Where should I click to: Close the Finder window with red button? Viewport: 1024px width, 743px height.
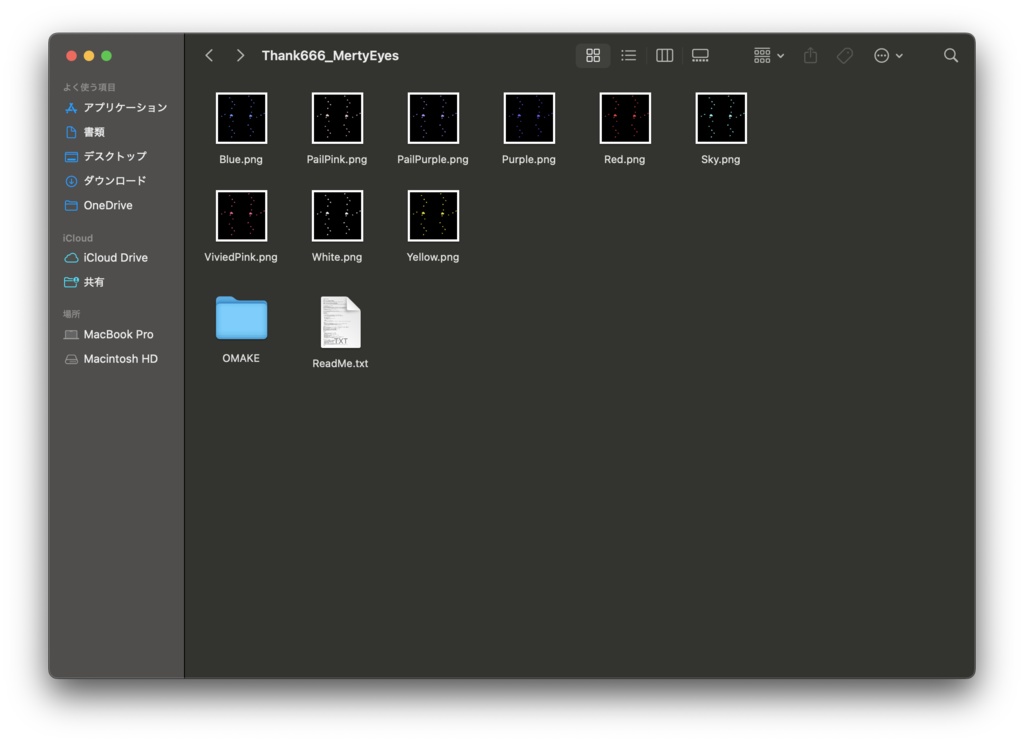72,56
